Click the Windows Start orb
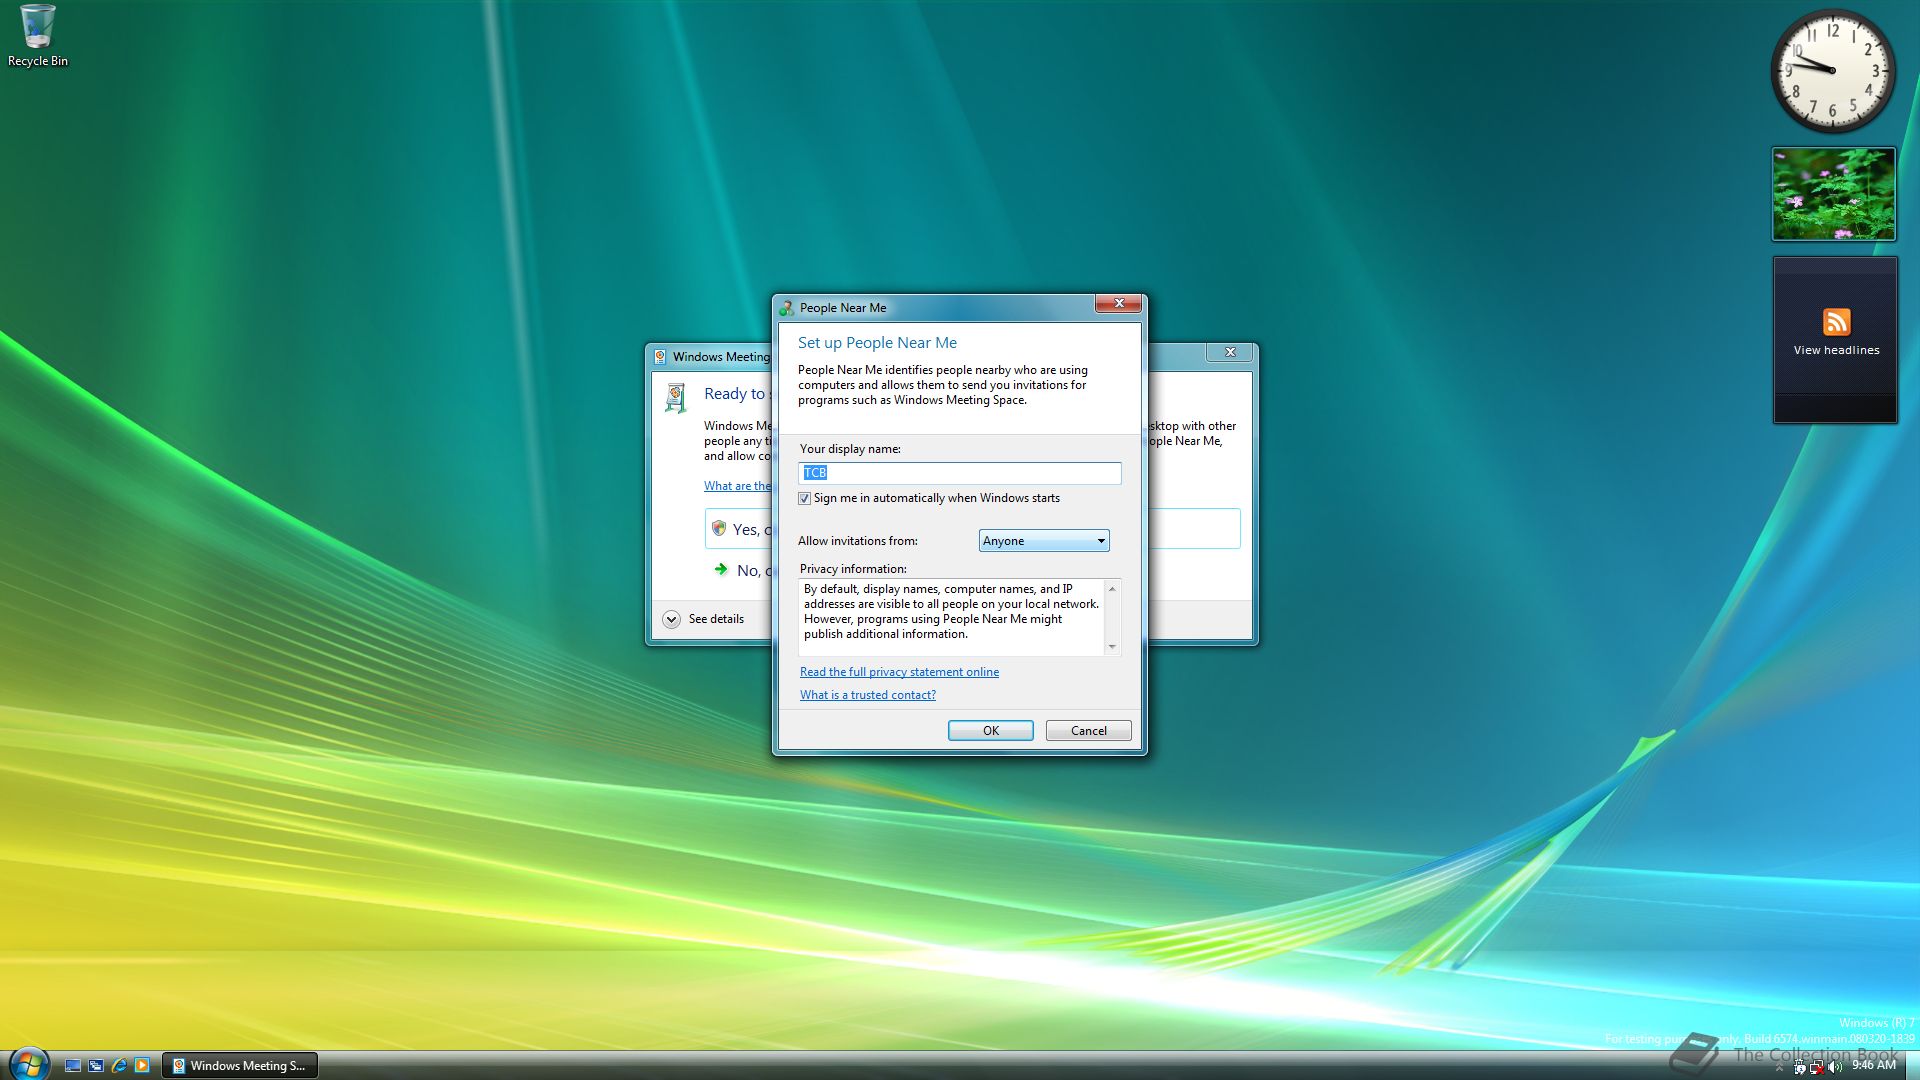This screenshot has height=1080, width=1920. click(28, 1064)
